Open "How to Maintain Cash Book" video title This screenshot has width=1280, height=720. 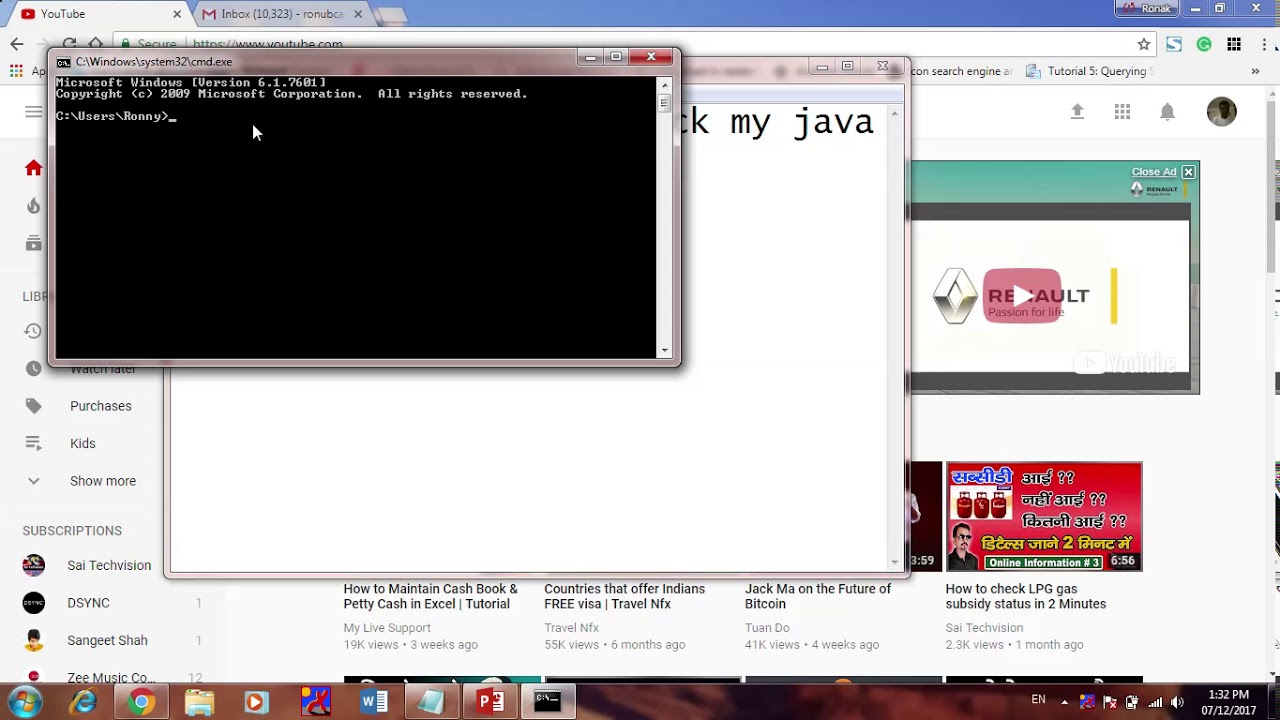pos(430,596)
